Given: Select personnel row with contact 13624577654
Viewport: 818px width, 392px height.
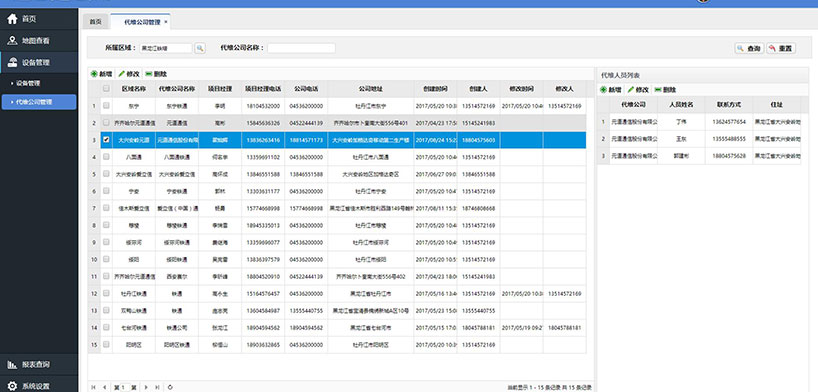Looking at the screenshot, I should (699, 122).
